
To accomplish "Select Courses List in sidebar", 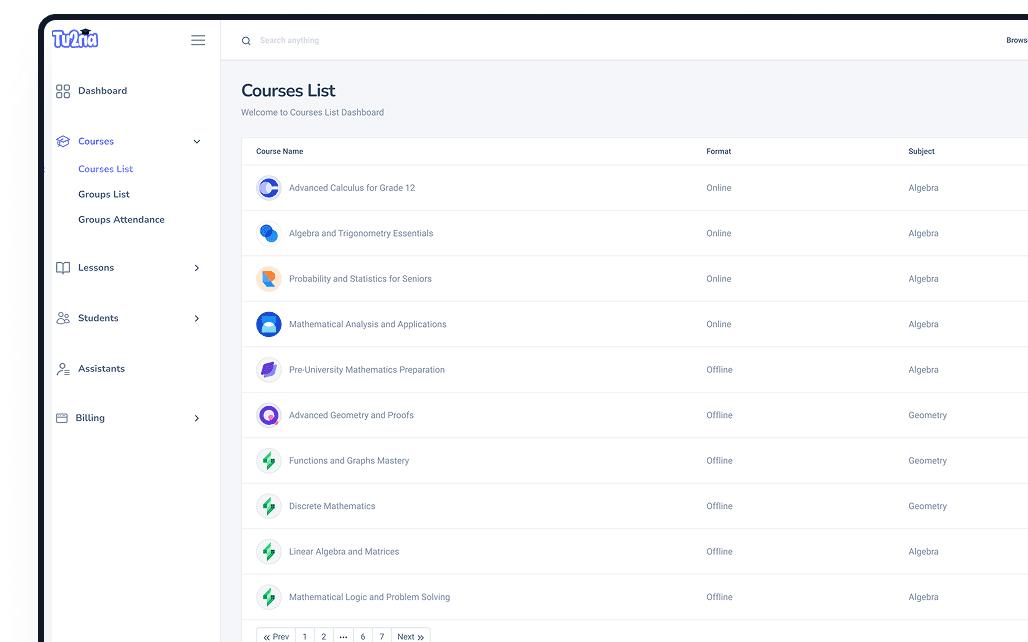I will click(x=106, y=169).
